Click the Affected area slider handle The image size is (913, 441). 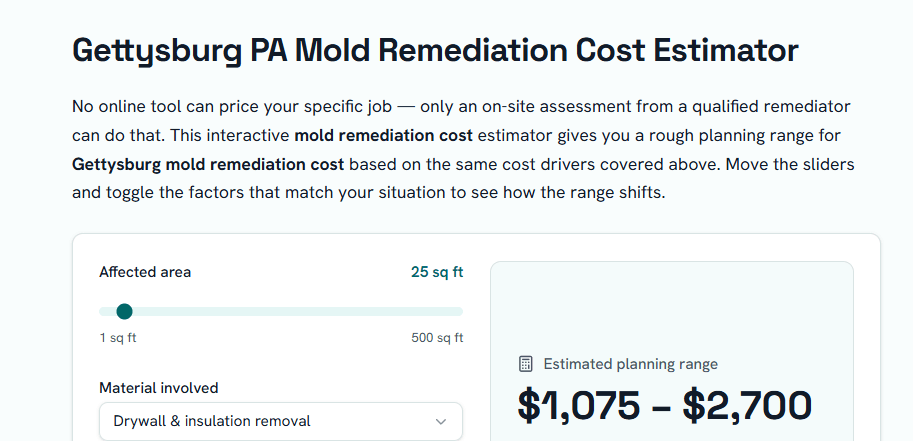(x=124, y=312)
